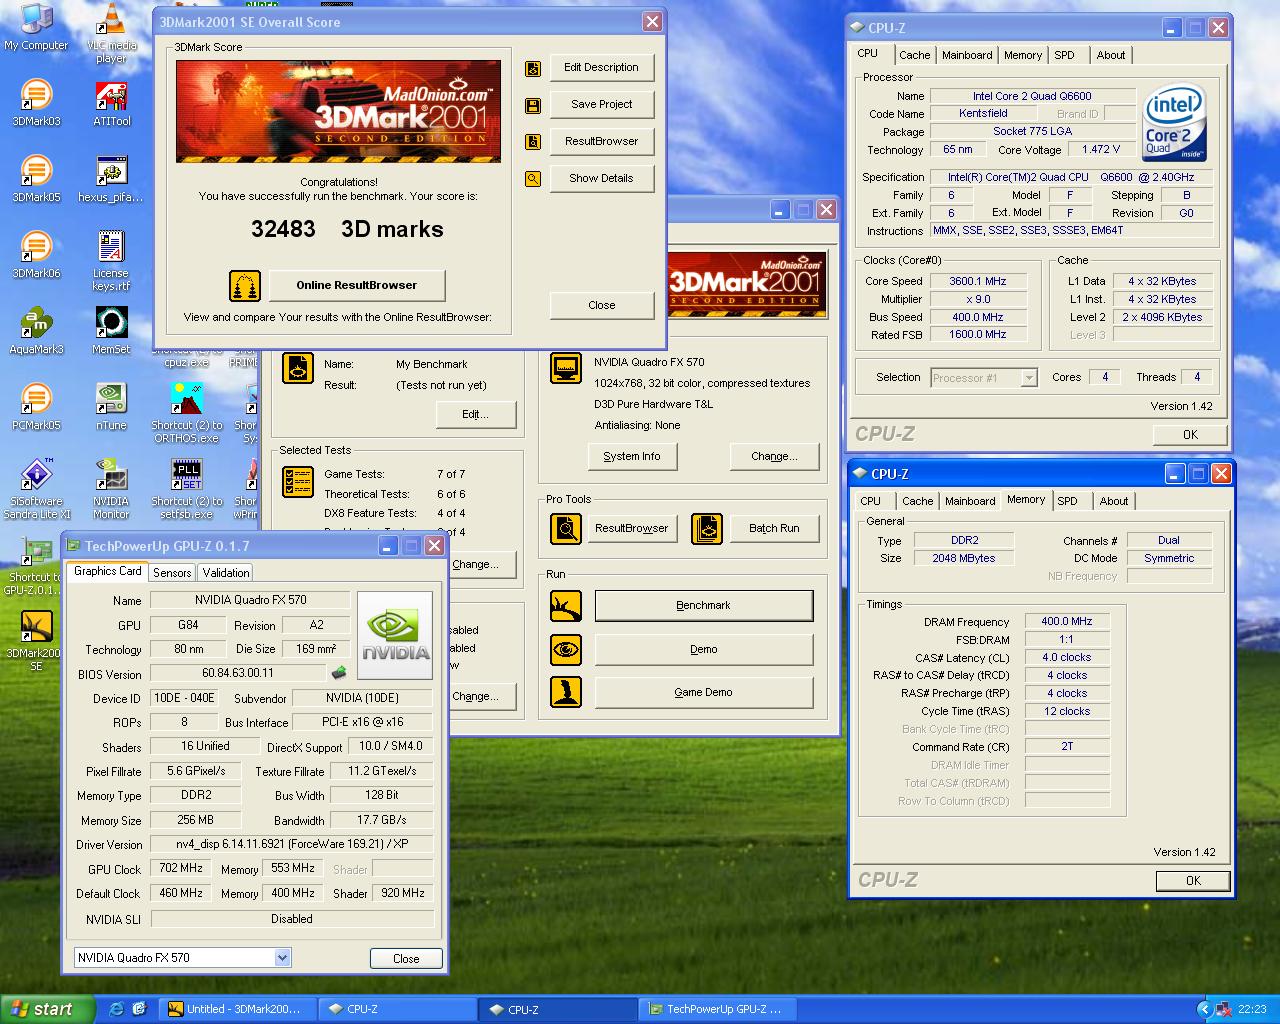Click the Demo button in 3DMark2001

[x=703, y=649]
